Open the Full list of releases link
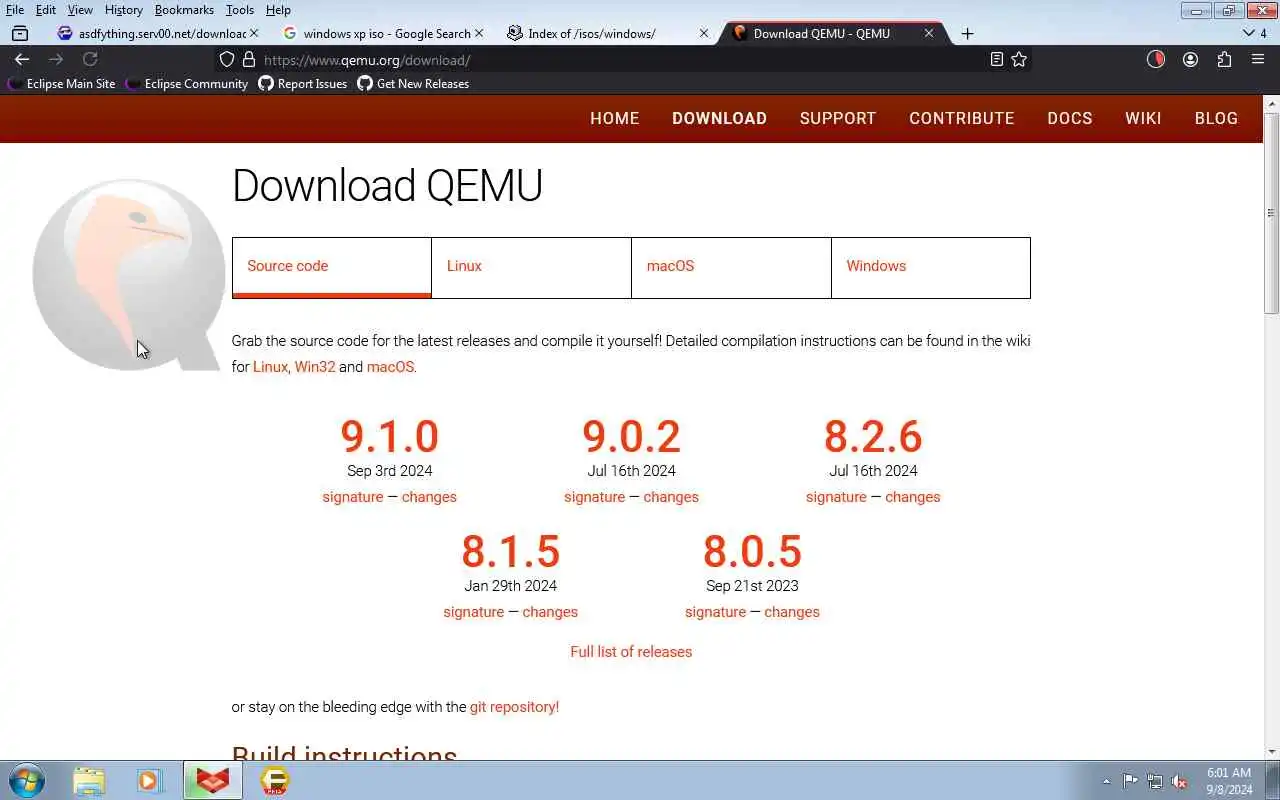The width and height of the screenshot is (1280, 800). (x=631, y=652)
